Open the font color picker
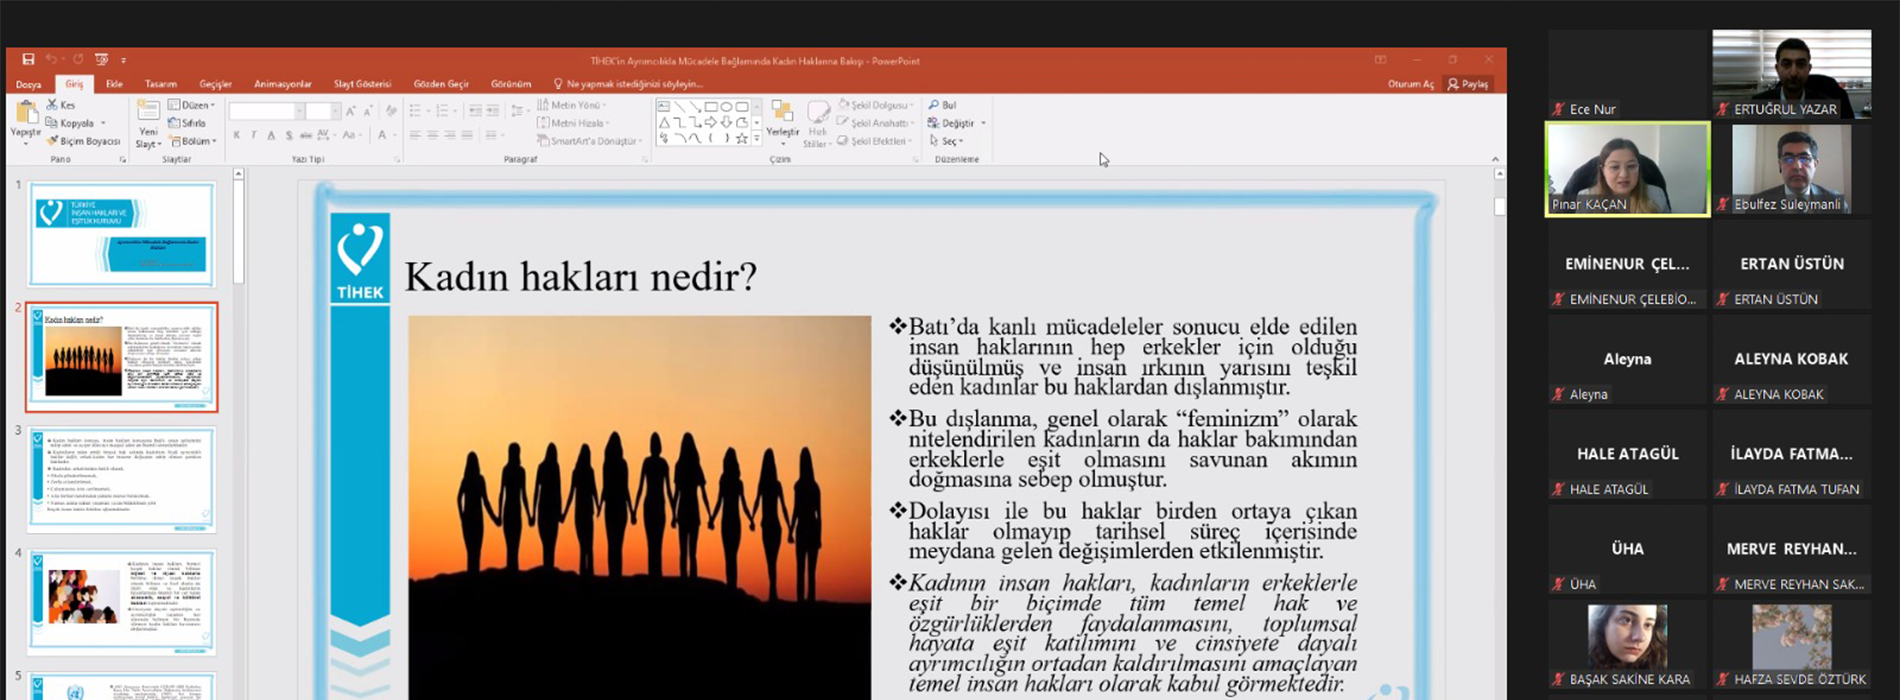The height and width of the screenshot is (700, 1900). pyautogui.click(x=382, y=135)
